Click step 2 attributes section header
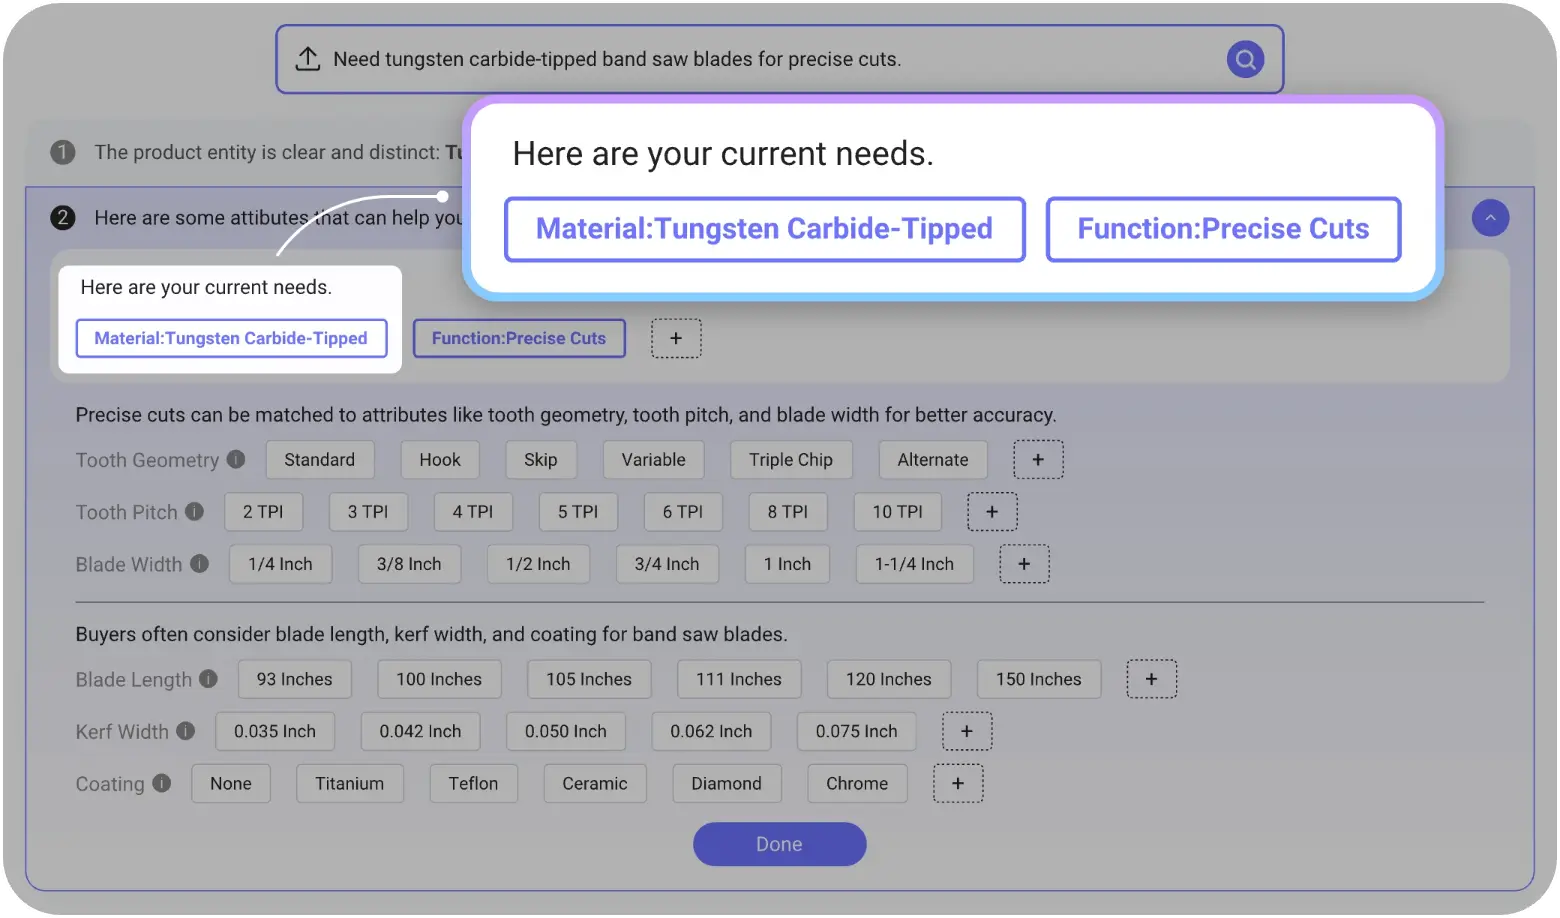Image resolution: width=1560 pixels, height=918 pixels. pyautogui.click(x=270, y=218)
